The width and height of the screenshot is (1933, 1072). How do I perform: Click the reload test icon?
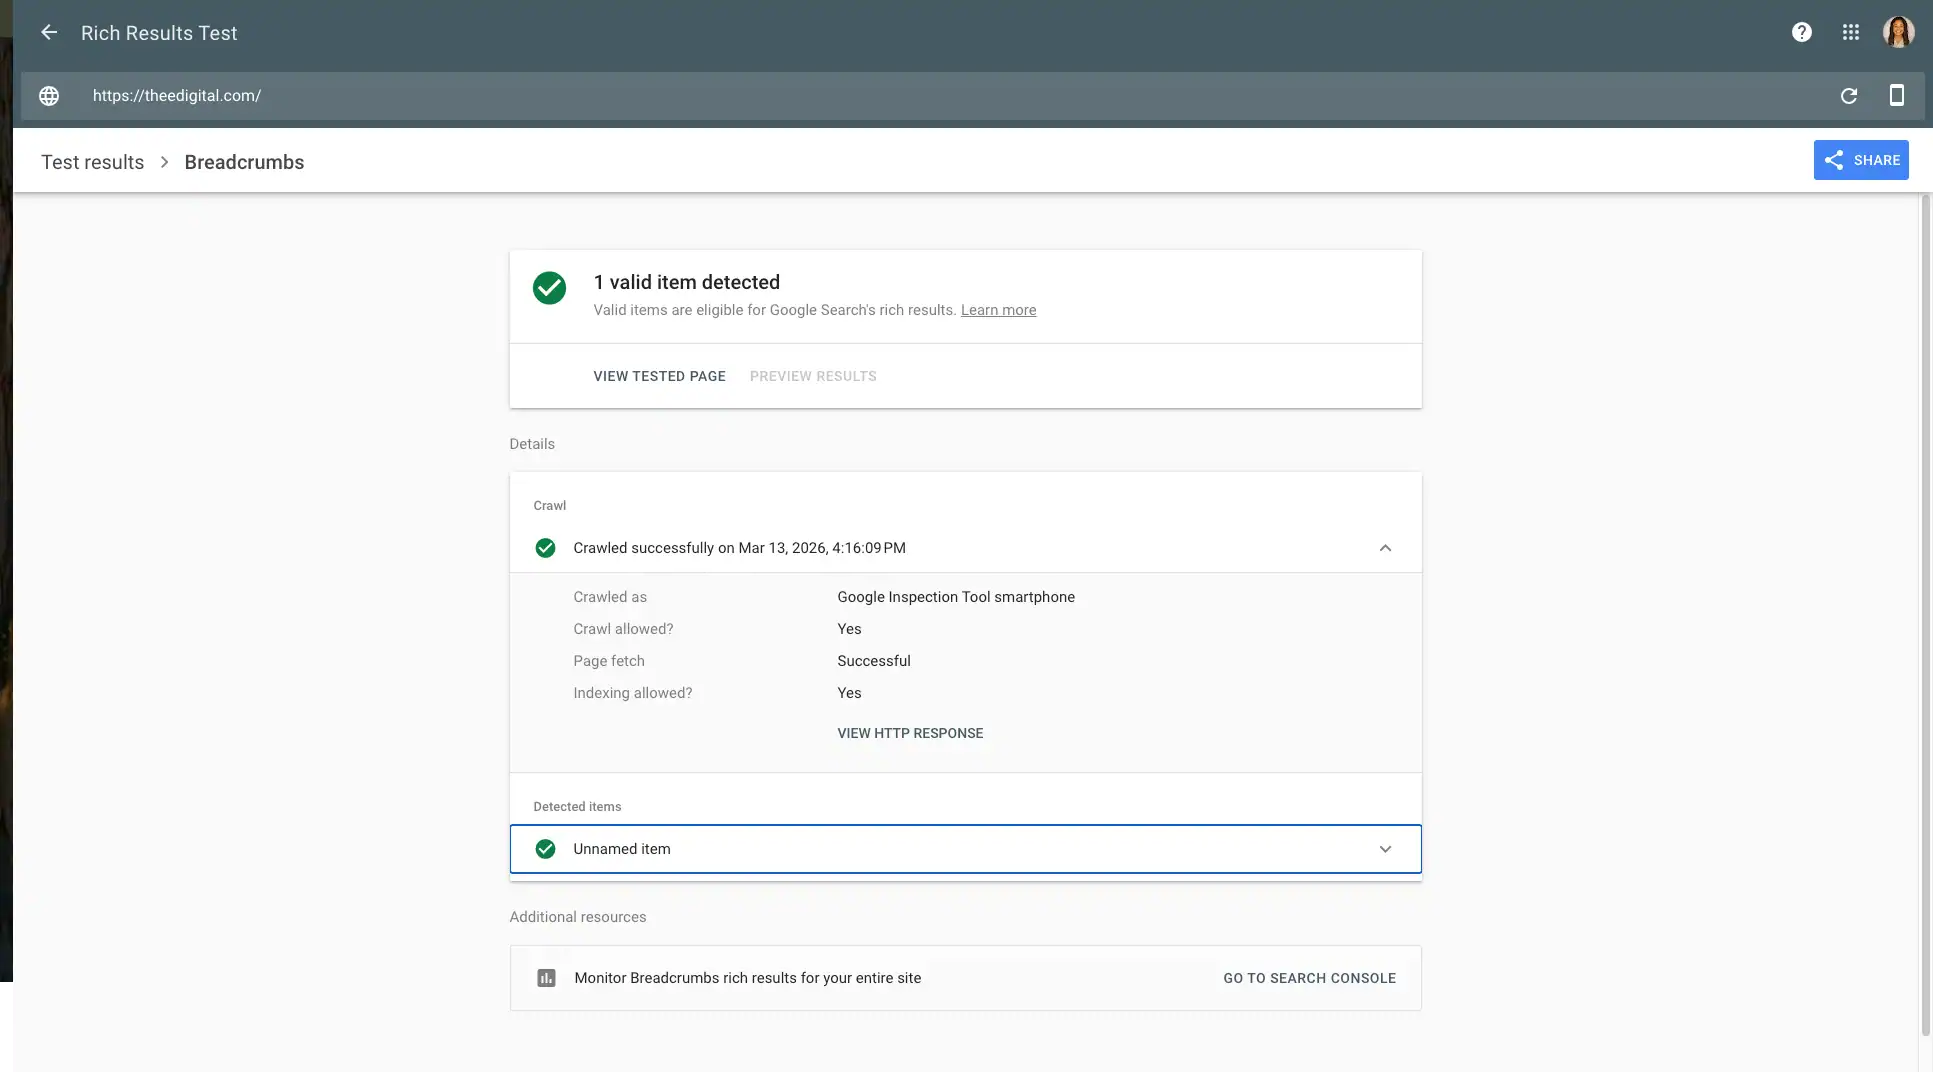[x=1848, y=96]
